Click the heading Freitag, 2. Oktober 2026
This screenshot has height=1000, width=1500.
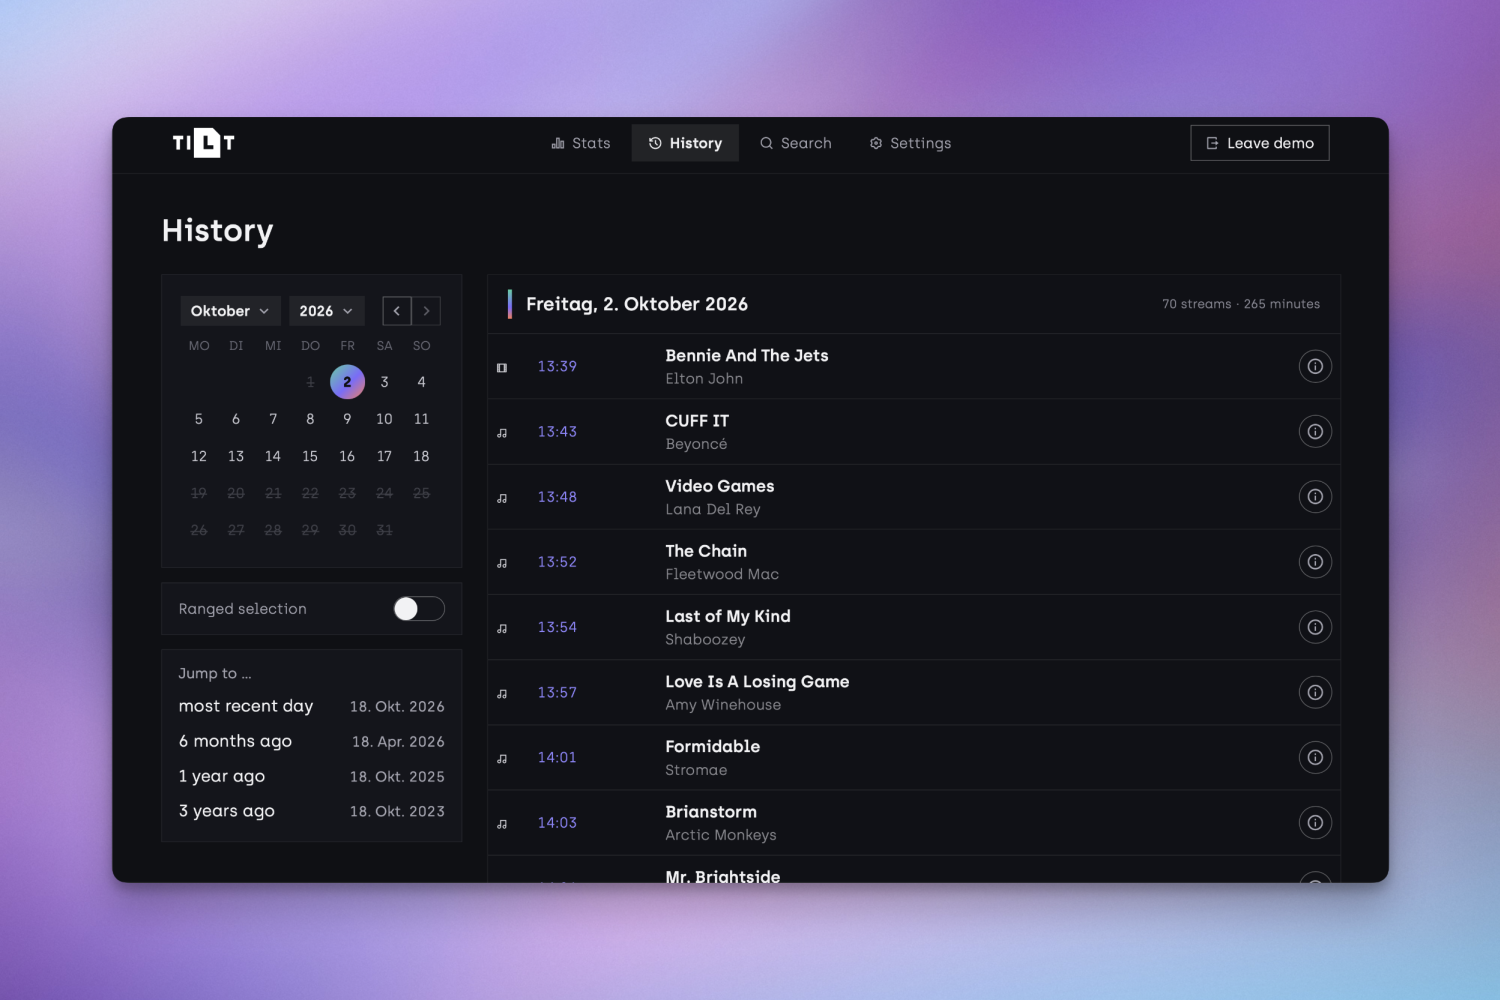637,304
